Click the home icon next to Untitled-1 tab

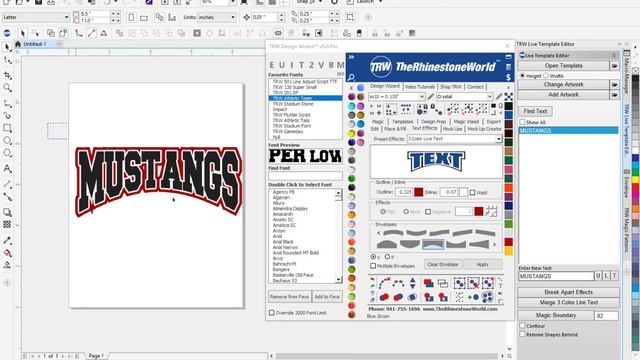pyautogui.click(x=18, y=44)
